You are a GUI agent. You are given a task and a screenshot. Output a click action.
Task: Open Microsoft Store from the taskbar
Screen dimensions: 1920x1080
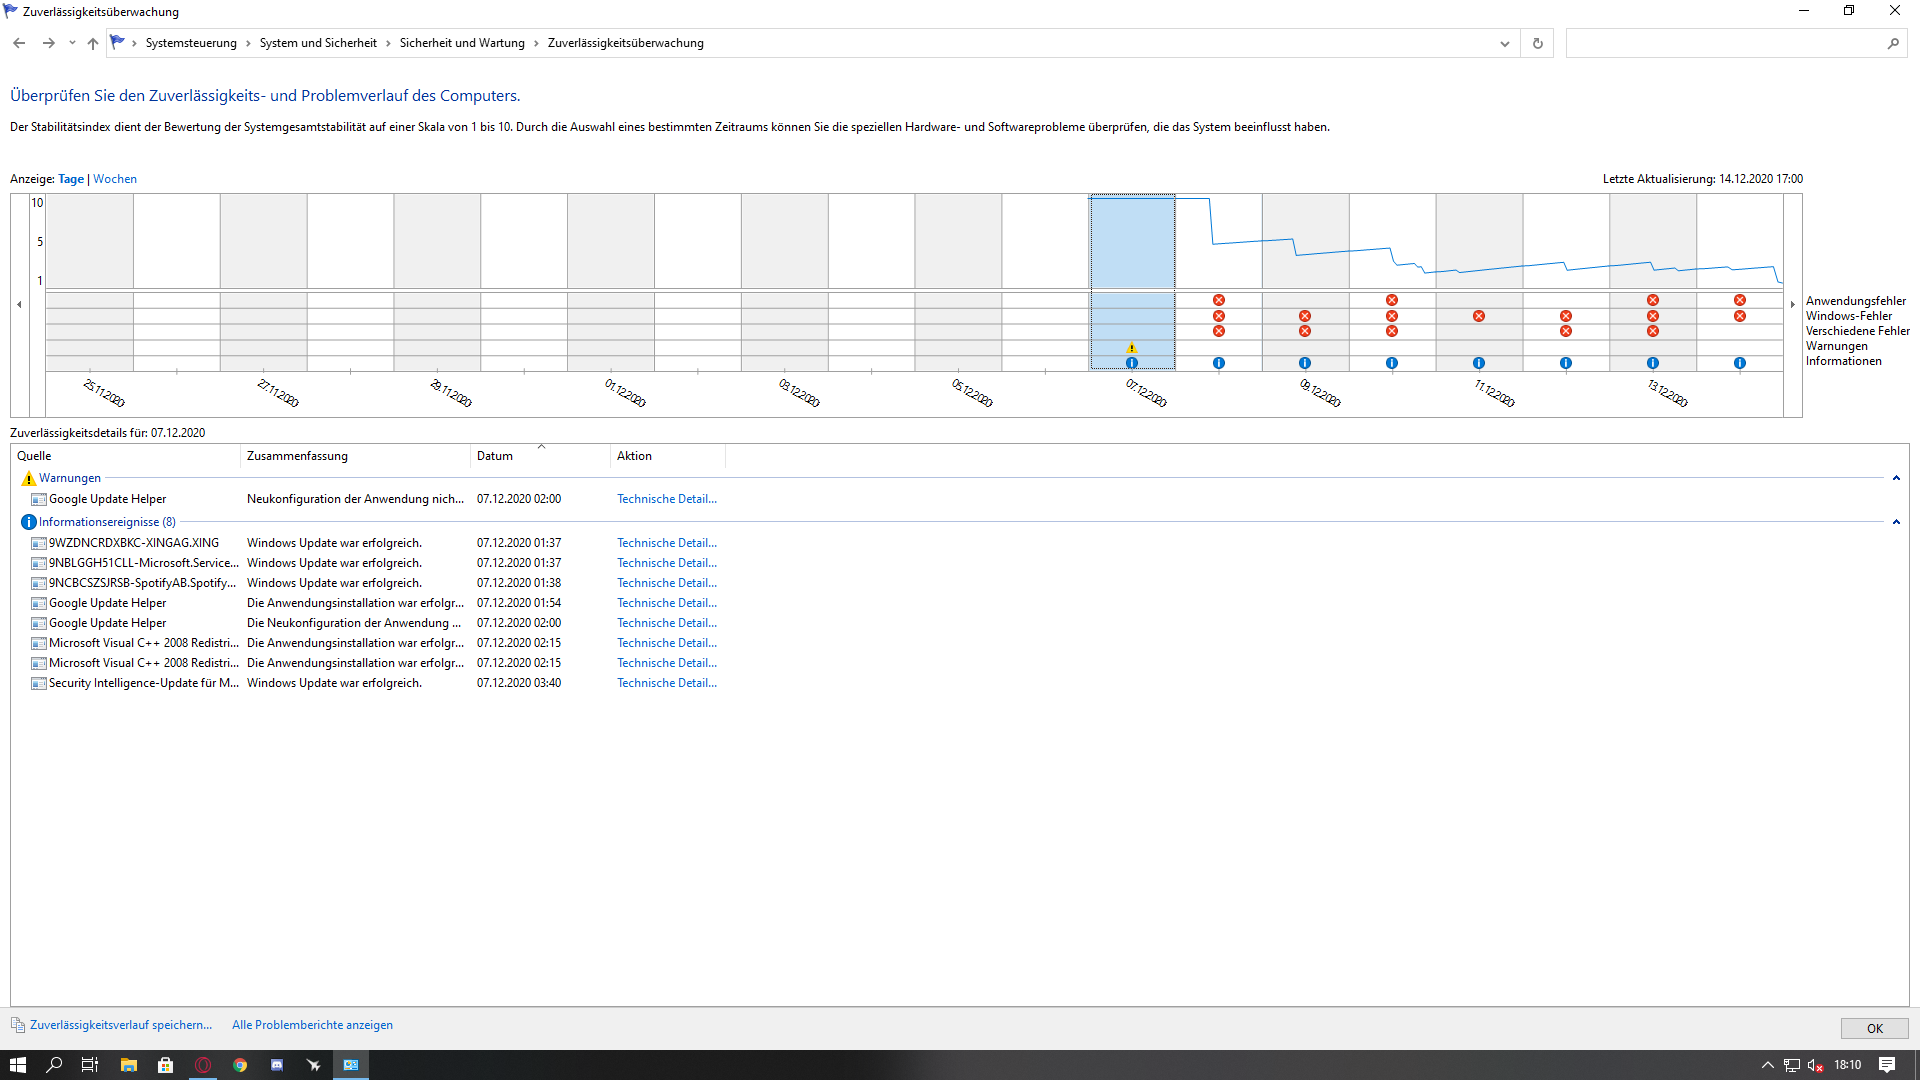(x=165, y=1065)
